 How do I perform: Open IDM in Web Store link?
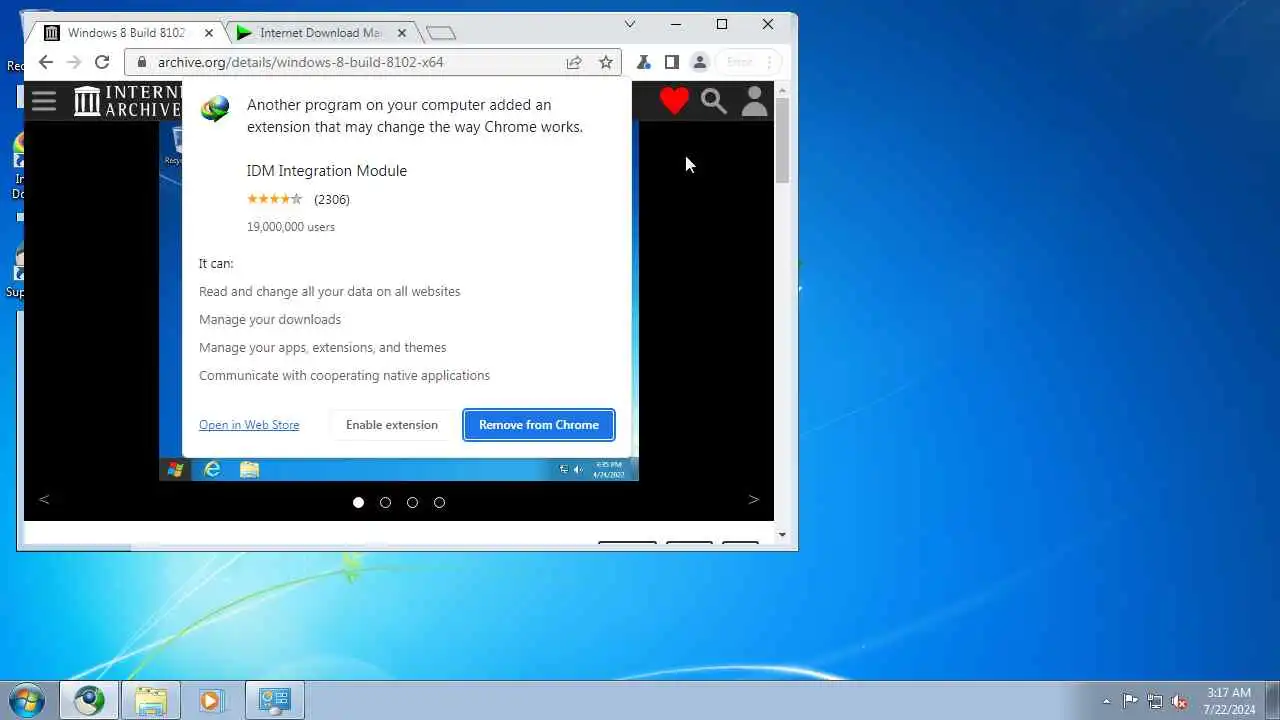249,425
